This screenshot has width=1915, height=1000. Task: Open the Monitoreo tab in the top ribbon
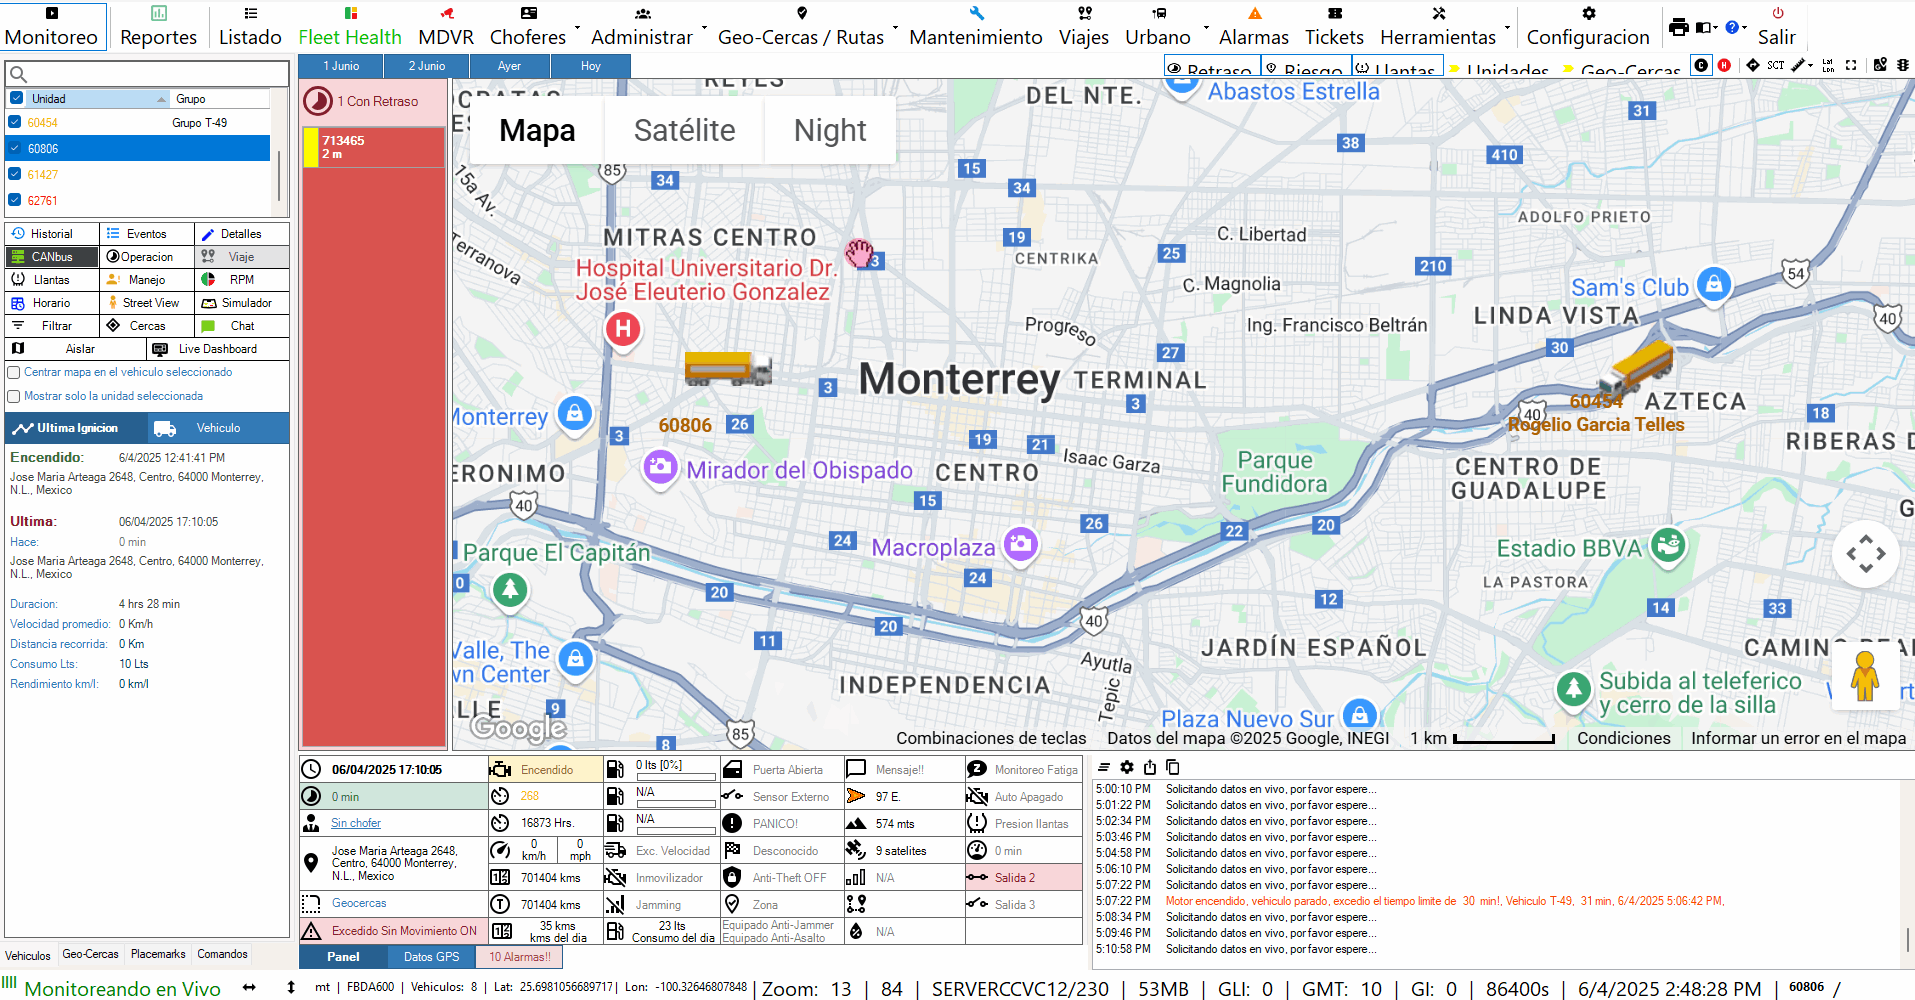(x=52, y=26)
